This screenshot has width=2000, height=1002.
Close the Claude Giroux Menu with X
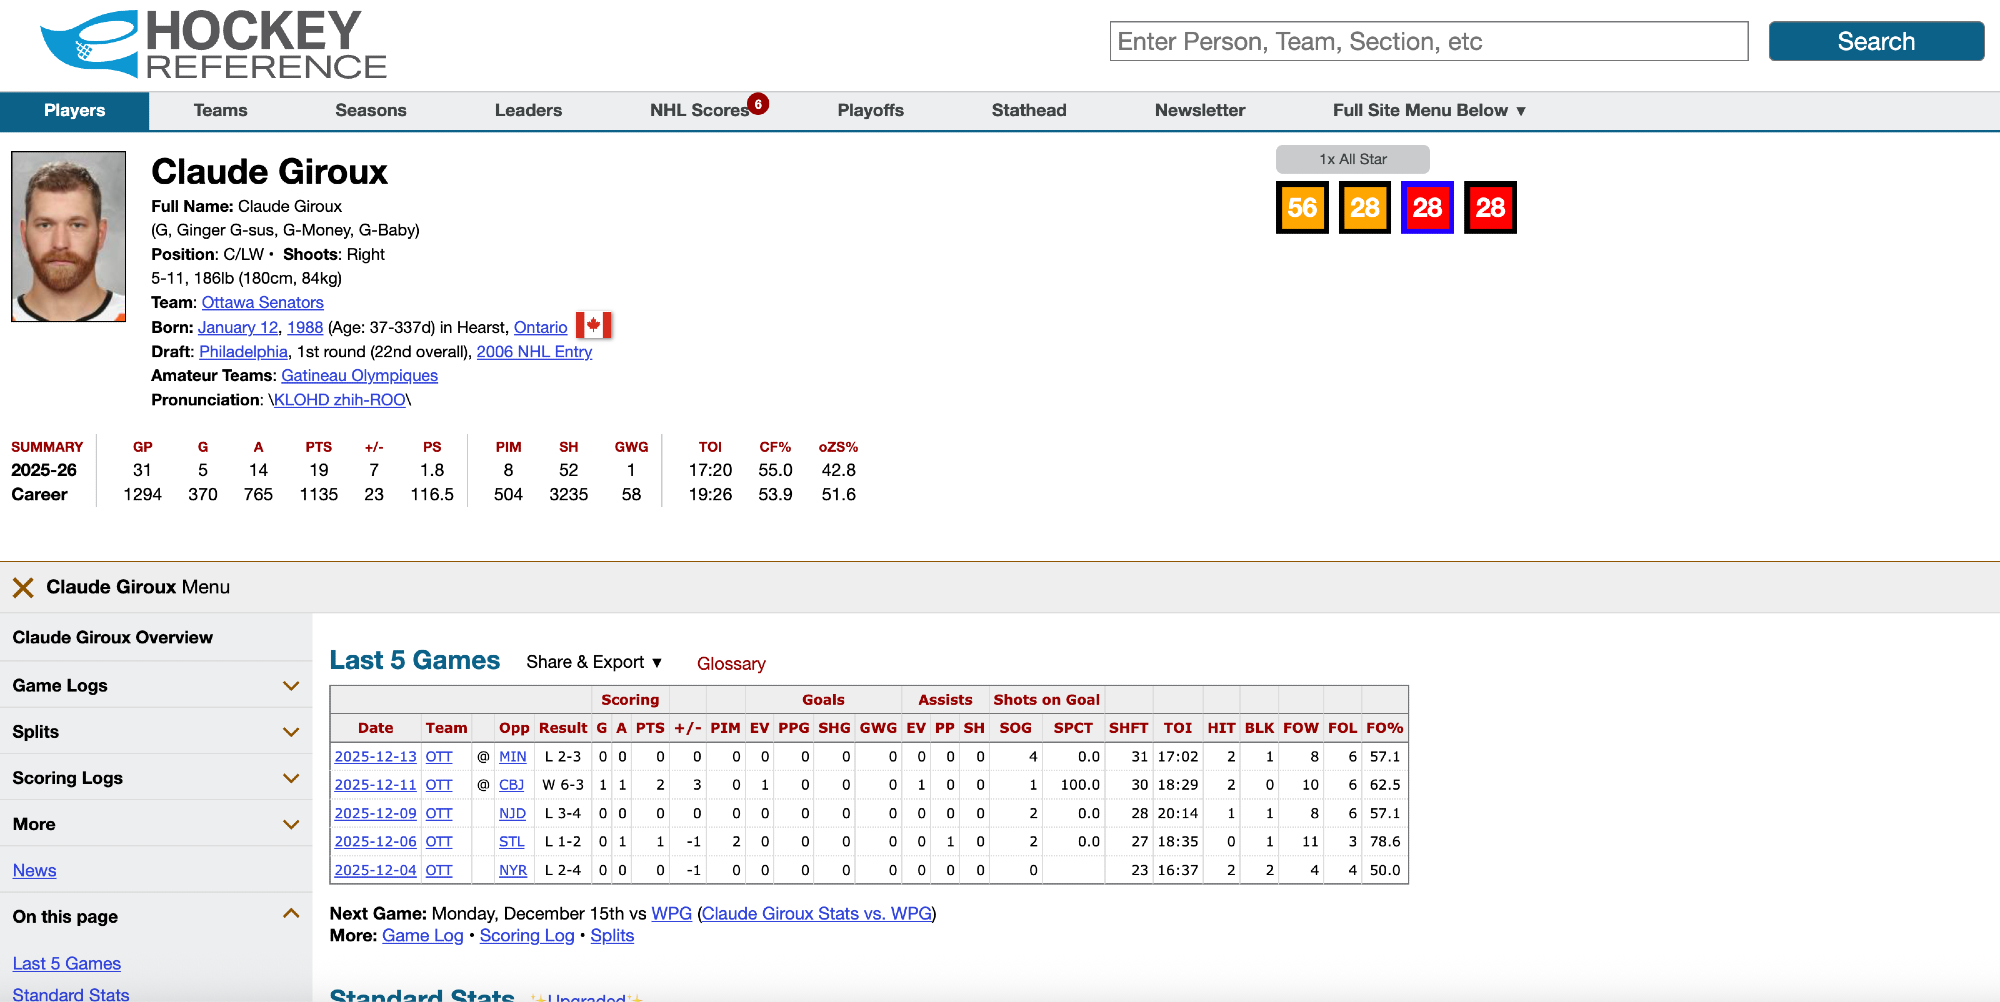pyautogui.click(x=23, y=588)
